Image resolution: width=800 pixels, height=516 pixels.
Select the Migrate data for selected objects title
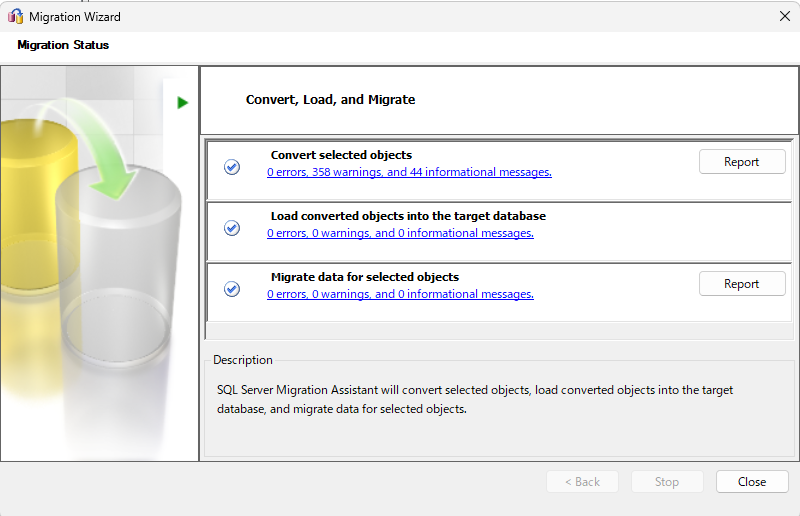(365, 277)
